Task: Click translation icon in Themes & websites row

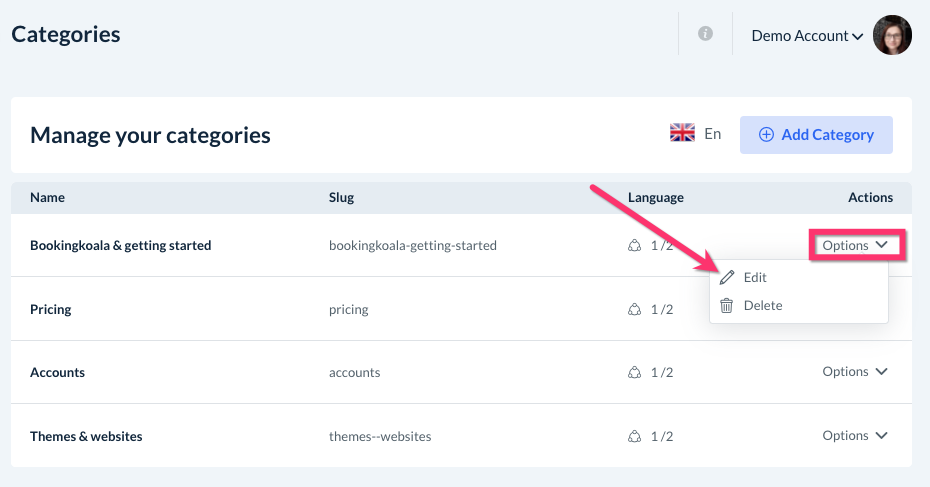Action: (x=634, y=436)
